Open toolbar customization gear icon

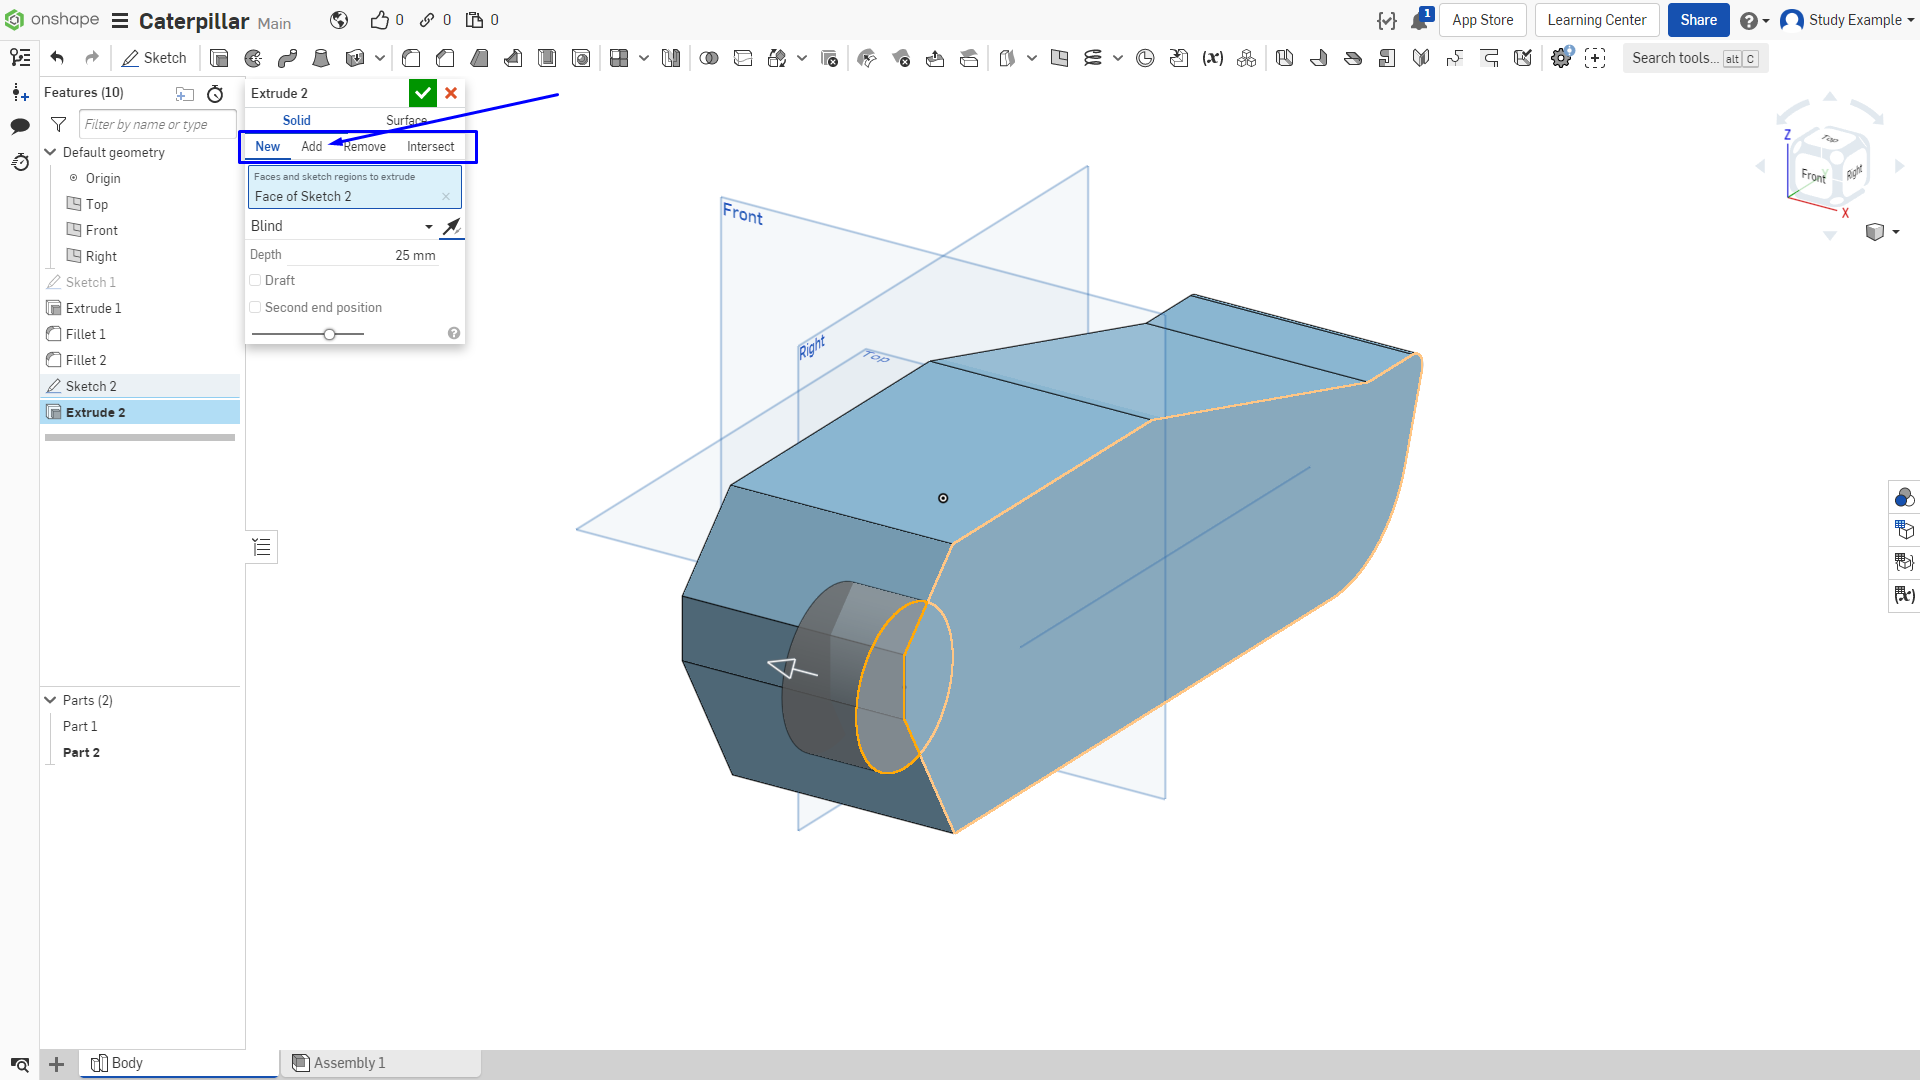(x=1561, y=58)
